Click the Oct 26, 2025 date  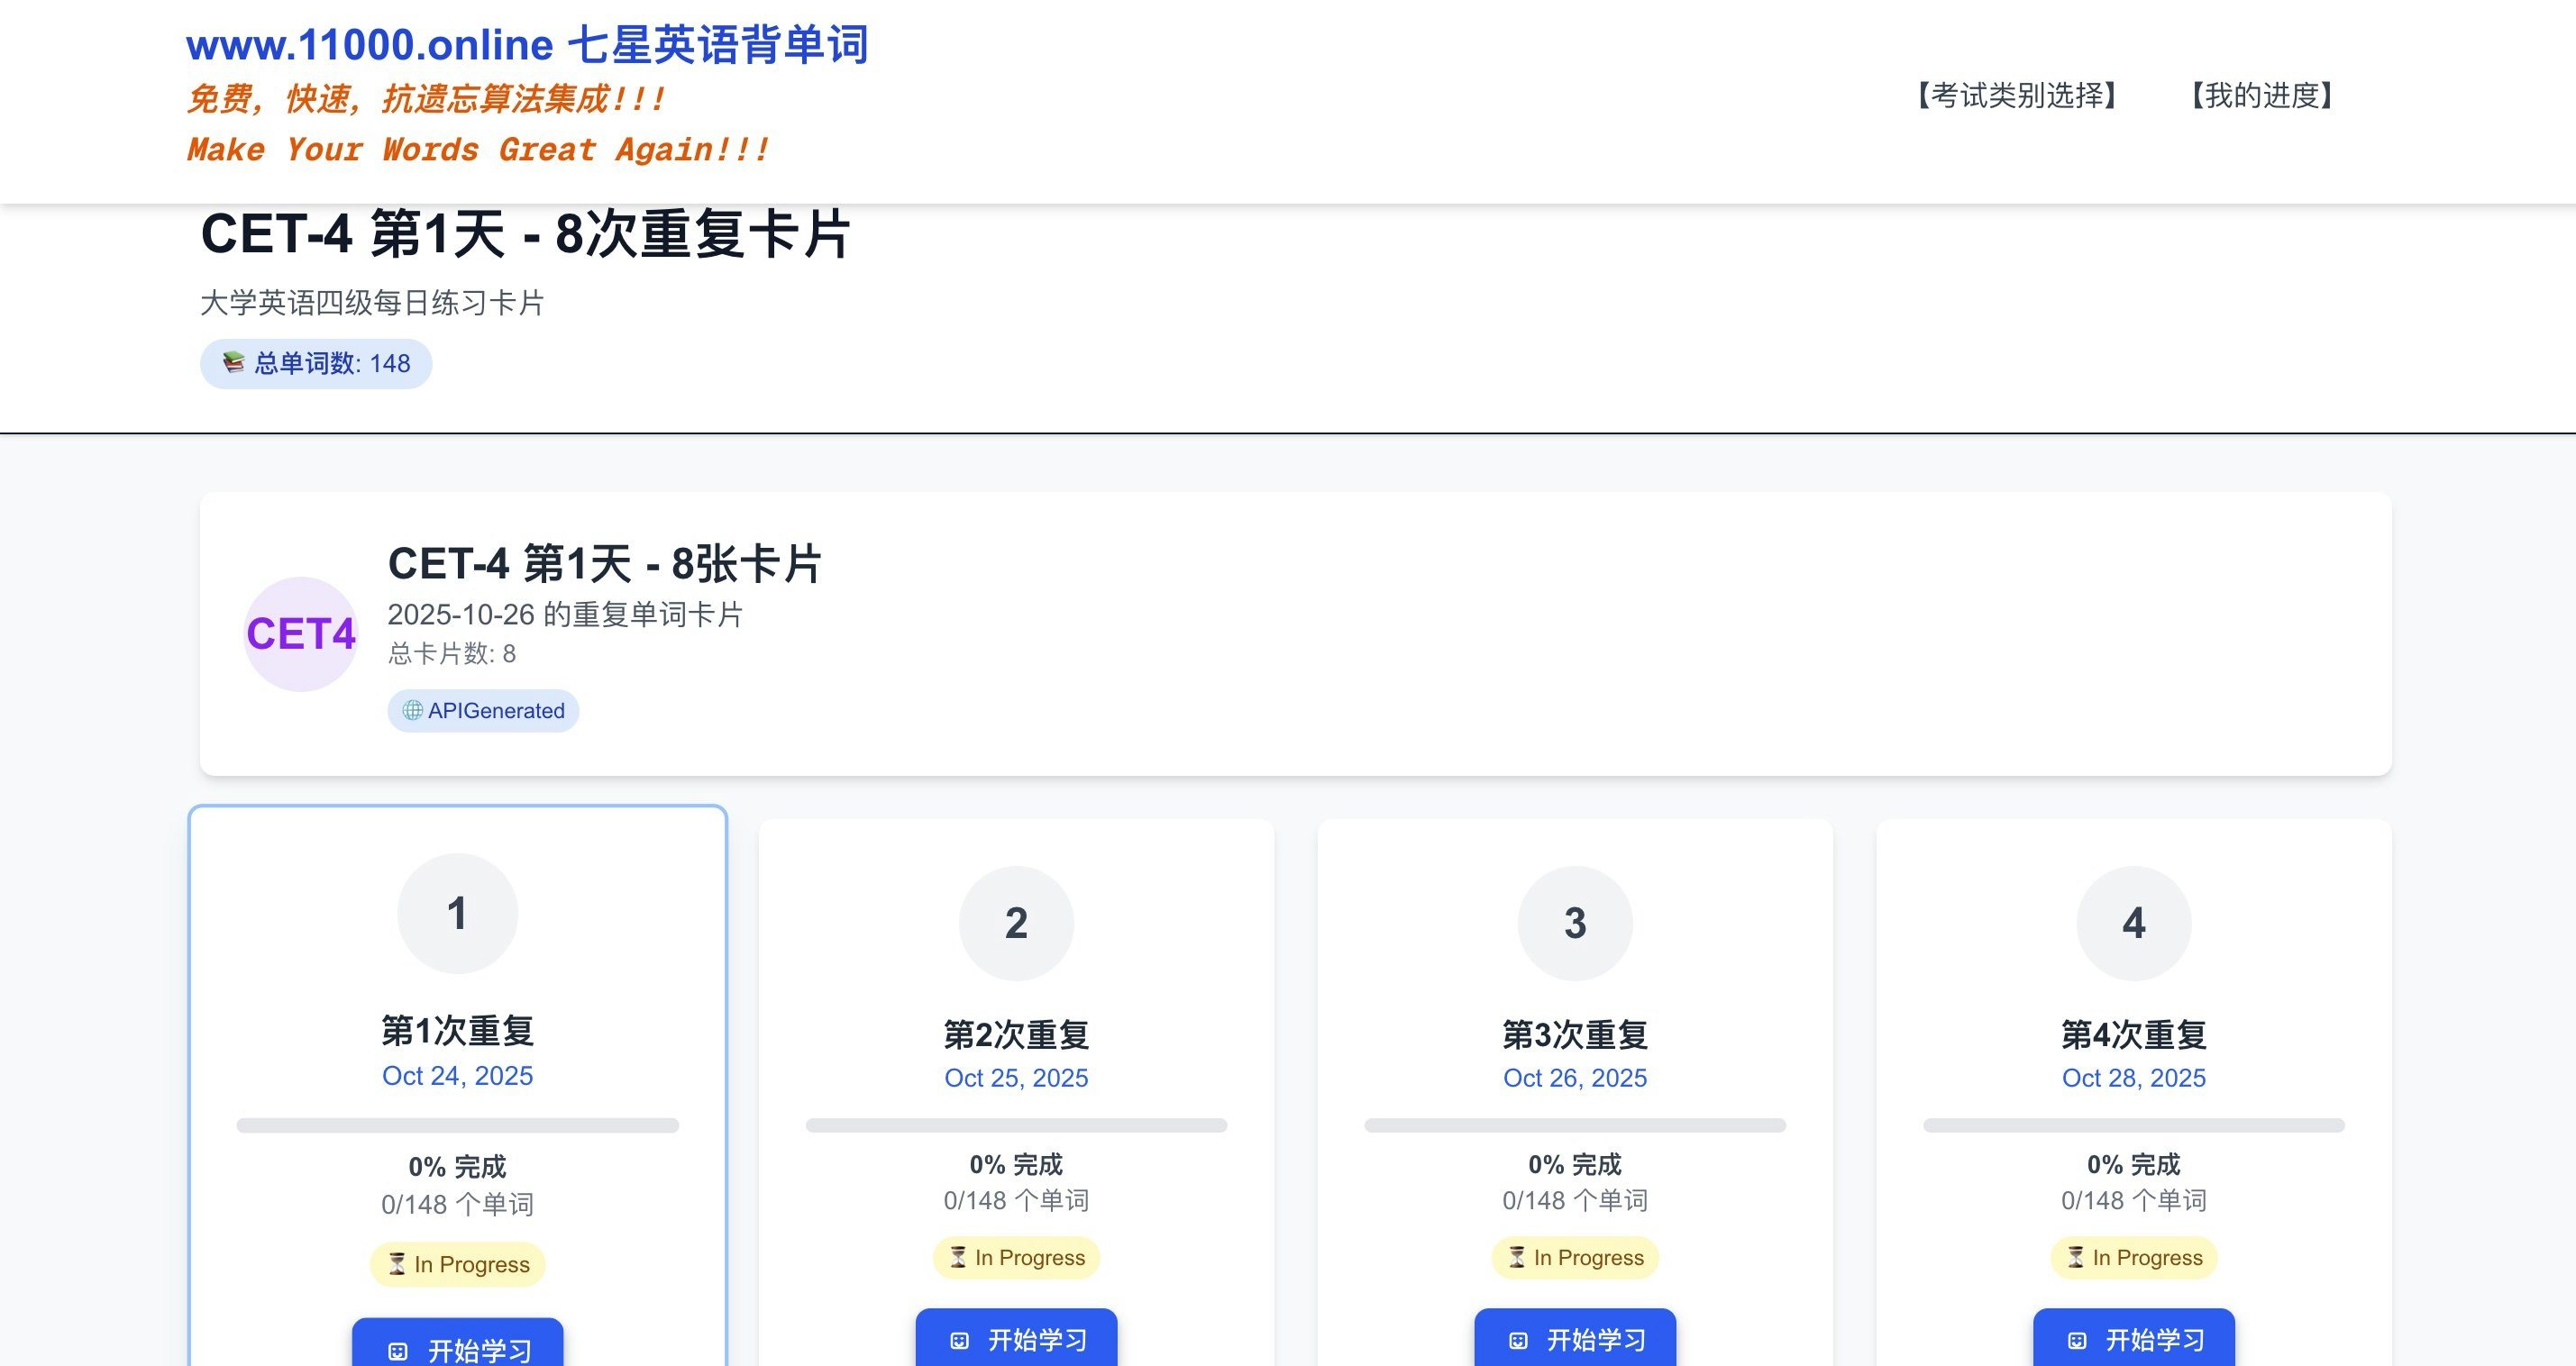tap(1575, 1078)
